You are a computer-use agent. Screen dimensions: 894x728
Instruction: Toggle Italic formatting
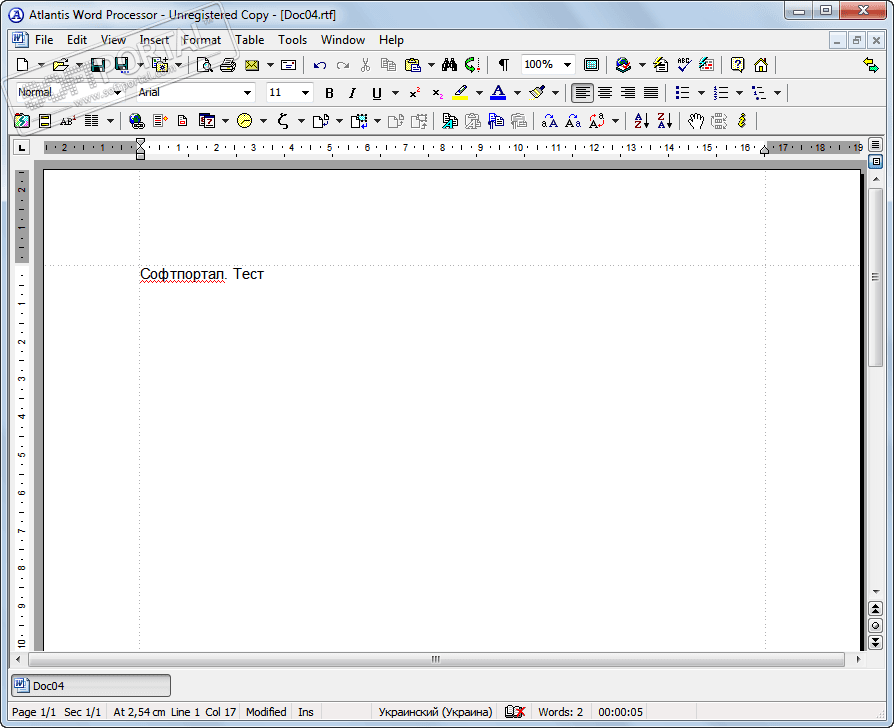click(x=352, y=93)
